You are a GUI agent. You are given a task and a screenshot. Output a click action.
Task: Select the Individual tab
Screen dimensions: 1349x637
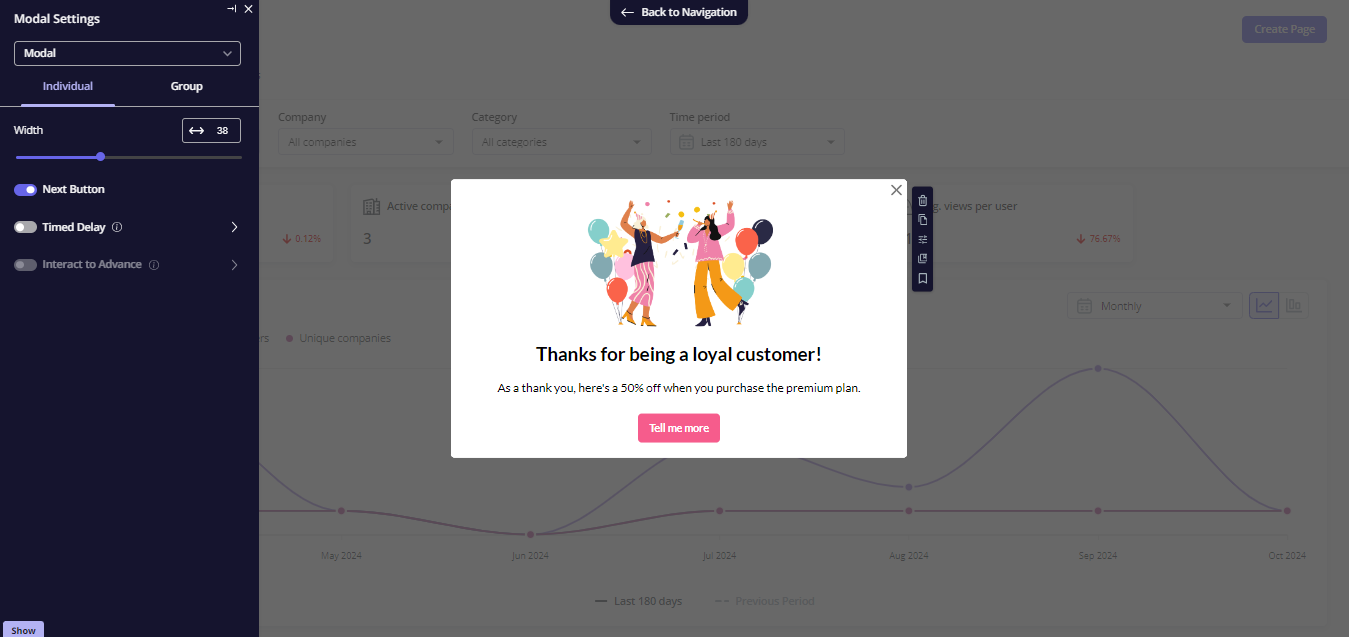click(x=68, y=86)
